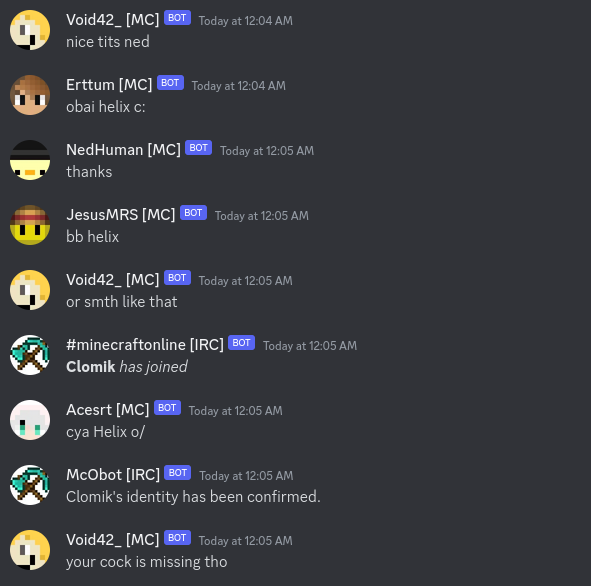
Task: Click the 'obai helix c:' message text
Action: point(106,107)
